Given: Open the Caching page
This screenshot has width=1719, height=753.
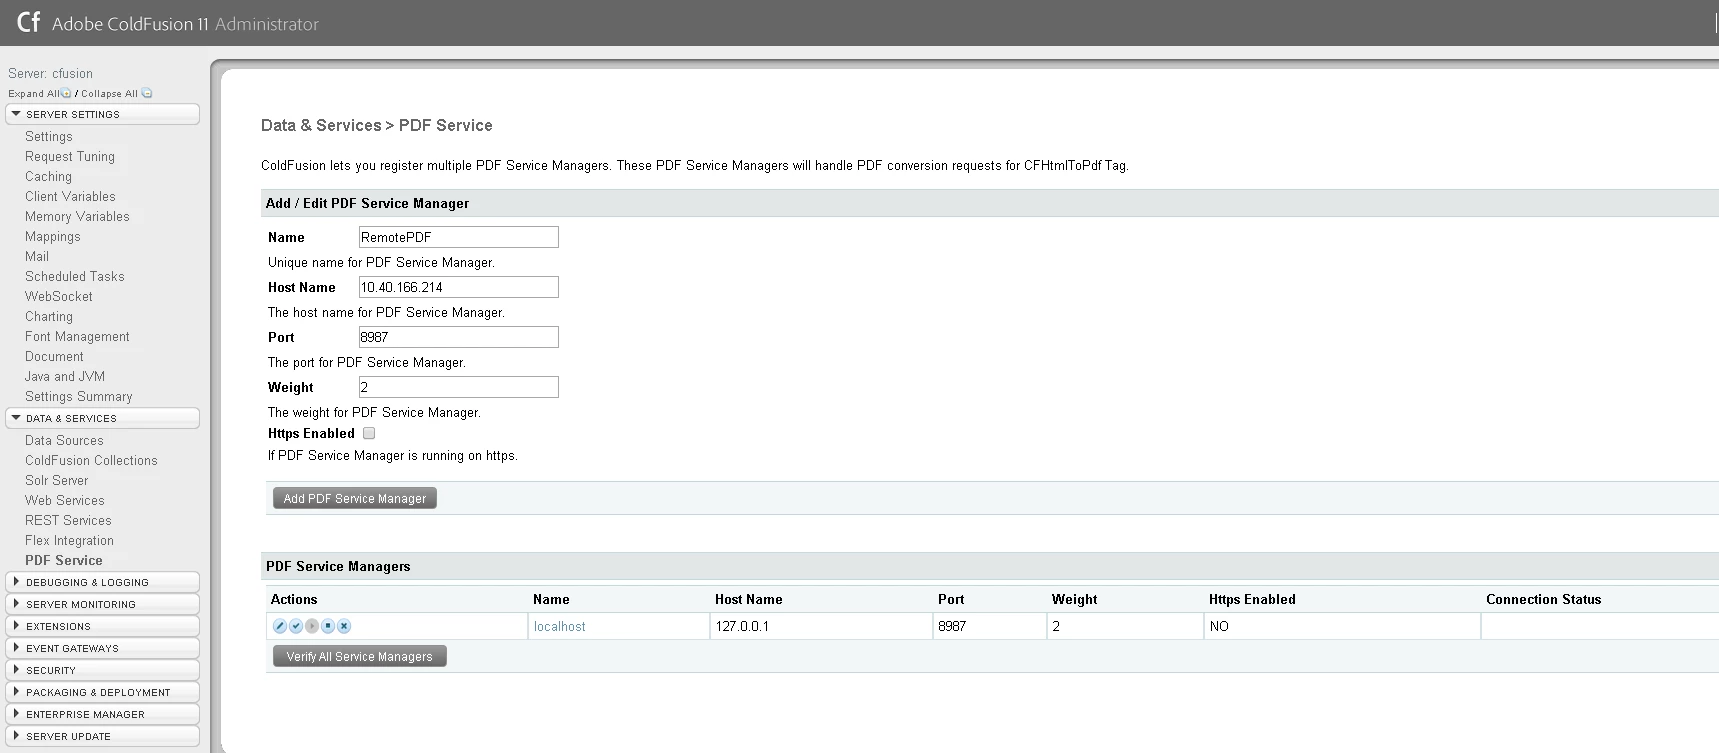Looking at the screenshot, I should tap(48, 176).
